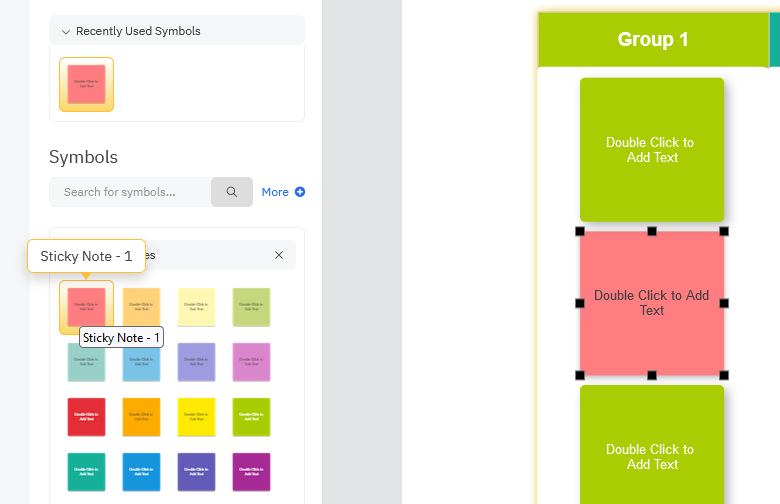Choose the dark magenta sticky note symbol

click(251, 471)
